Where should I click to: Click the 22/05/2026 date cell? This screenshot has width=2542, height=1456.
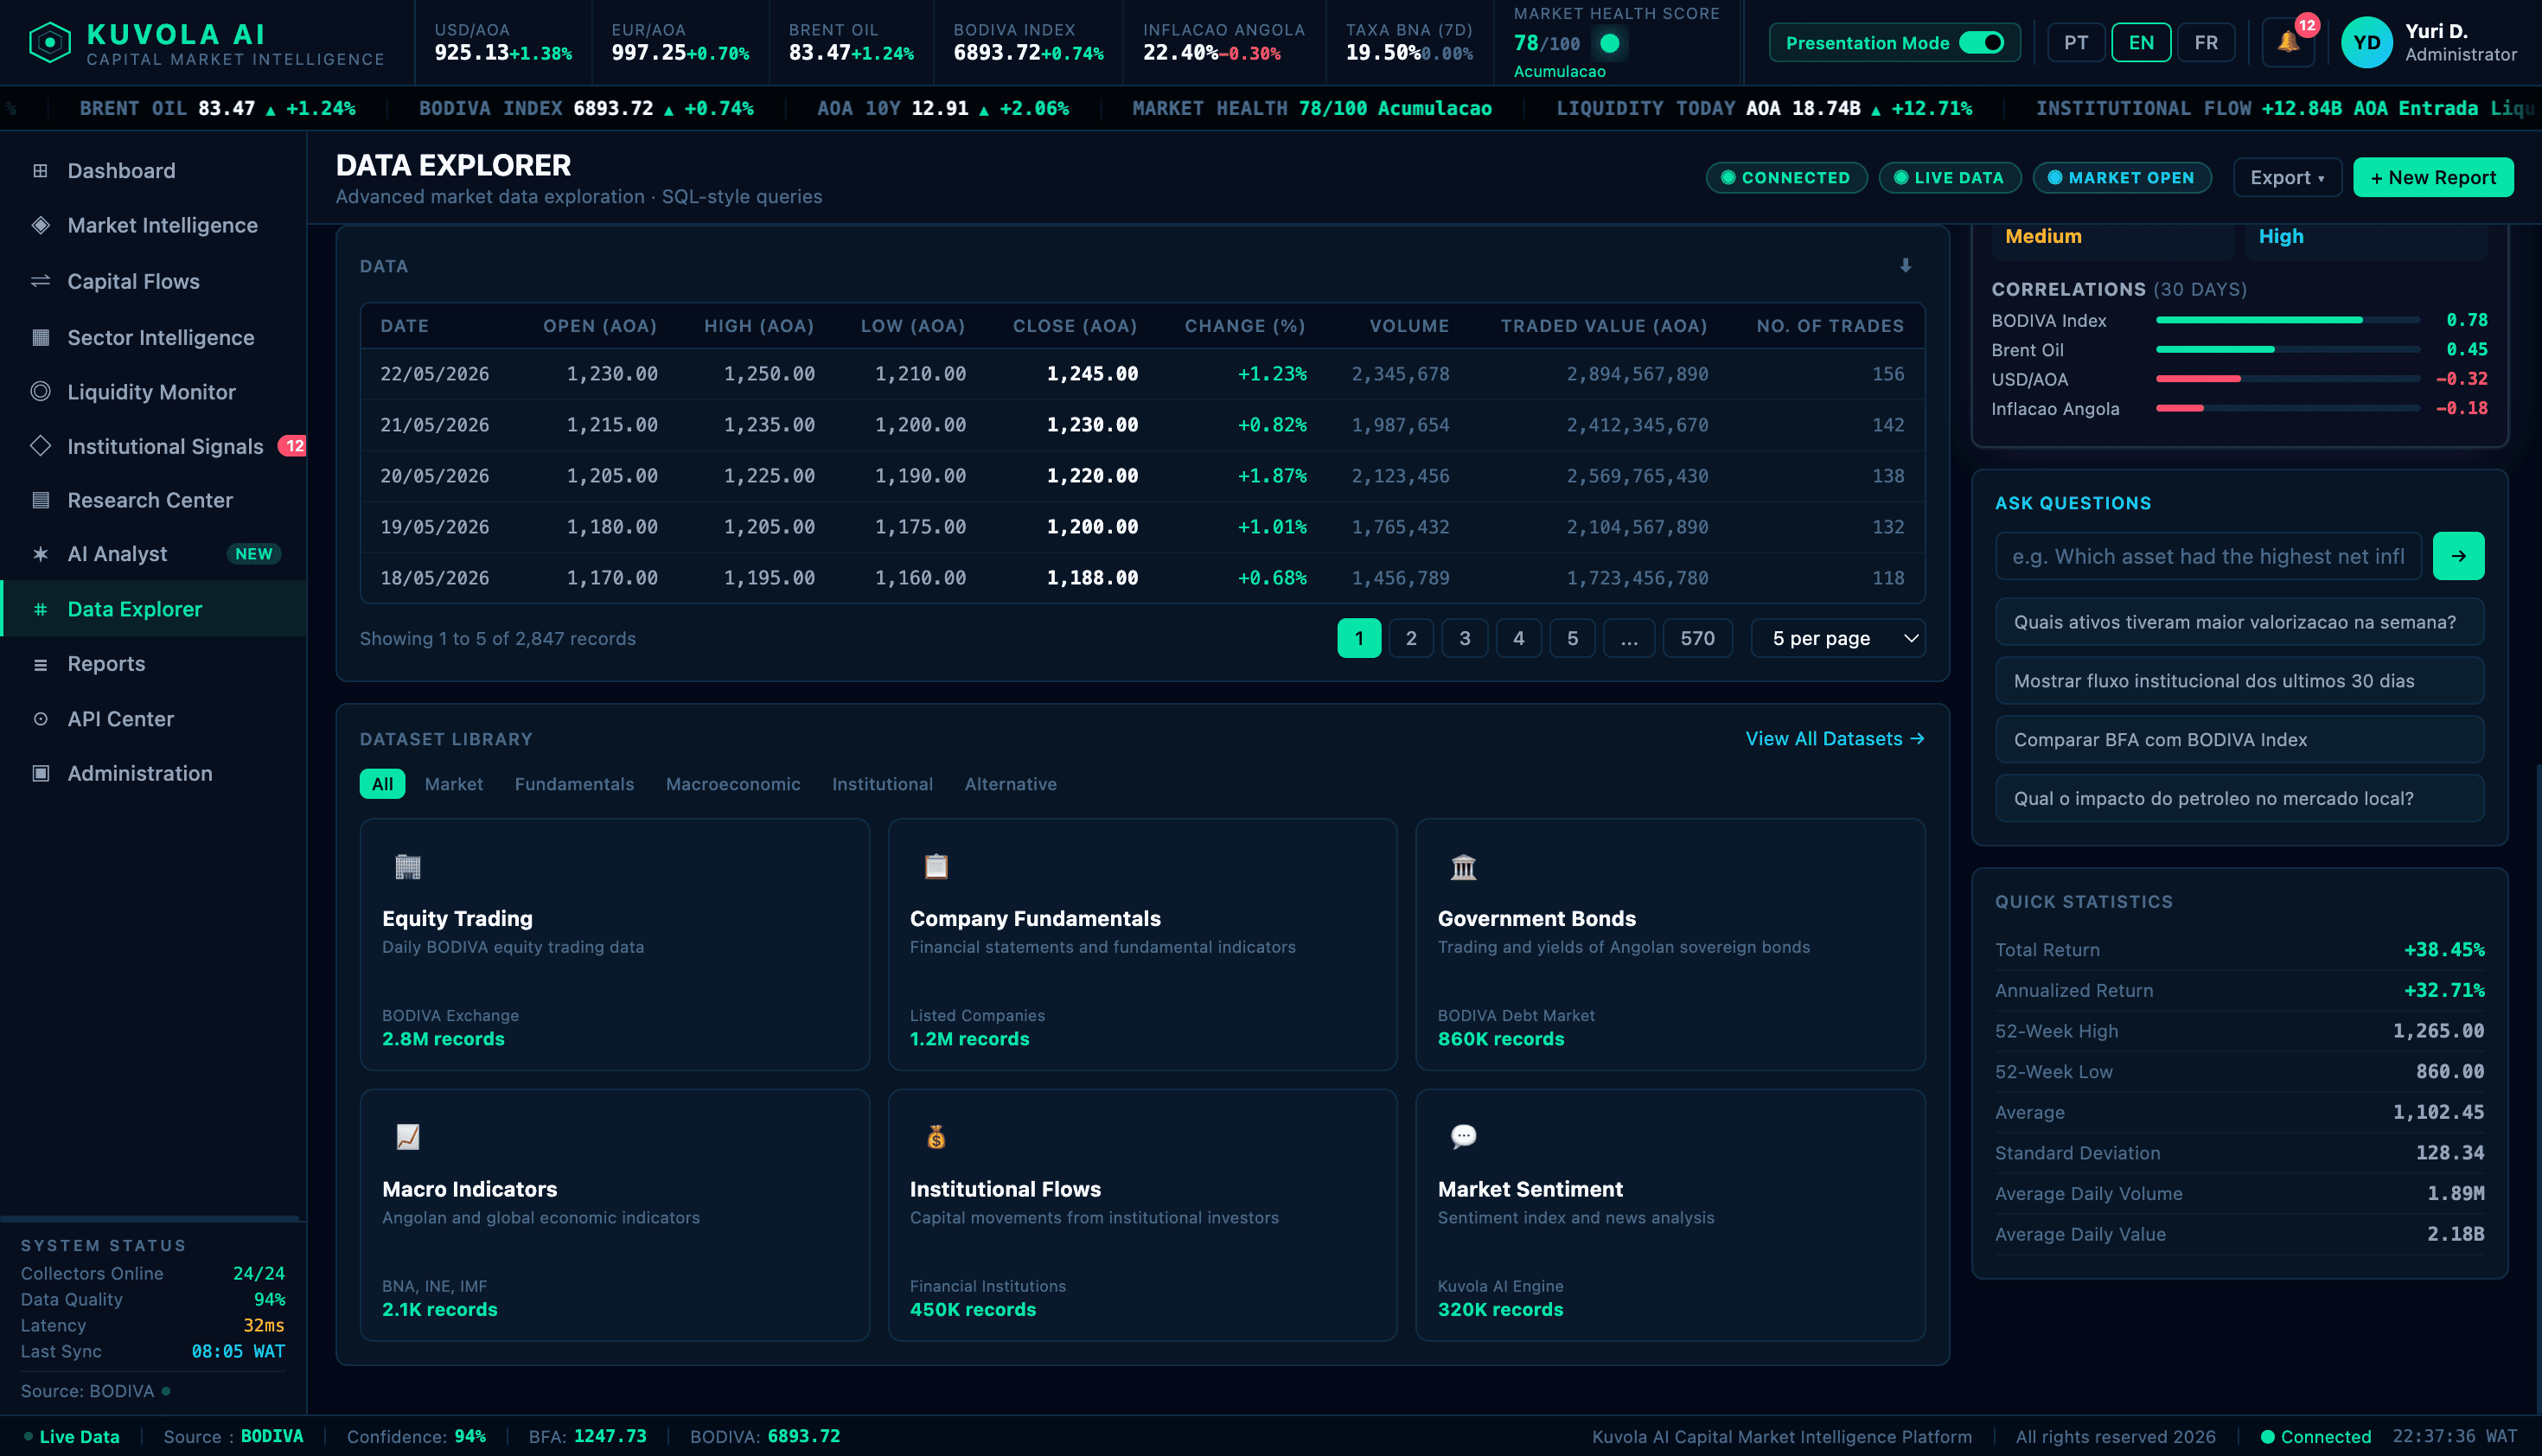[x=435, y=374]
